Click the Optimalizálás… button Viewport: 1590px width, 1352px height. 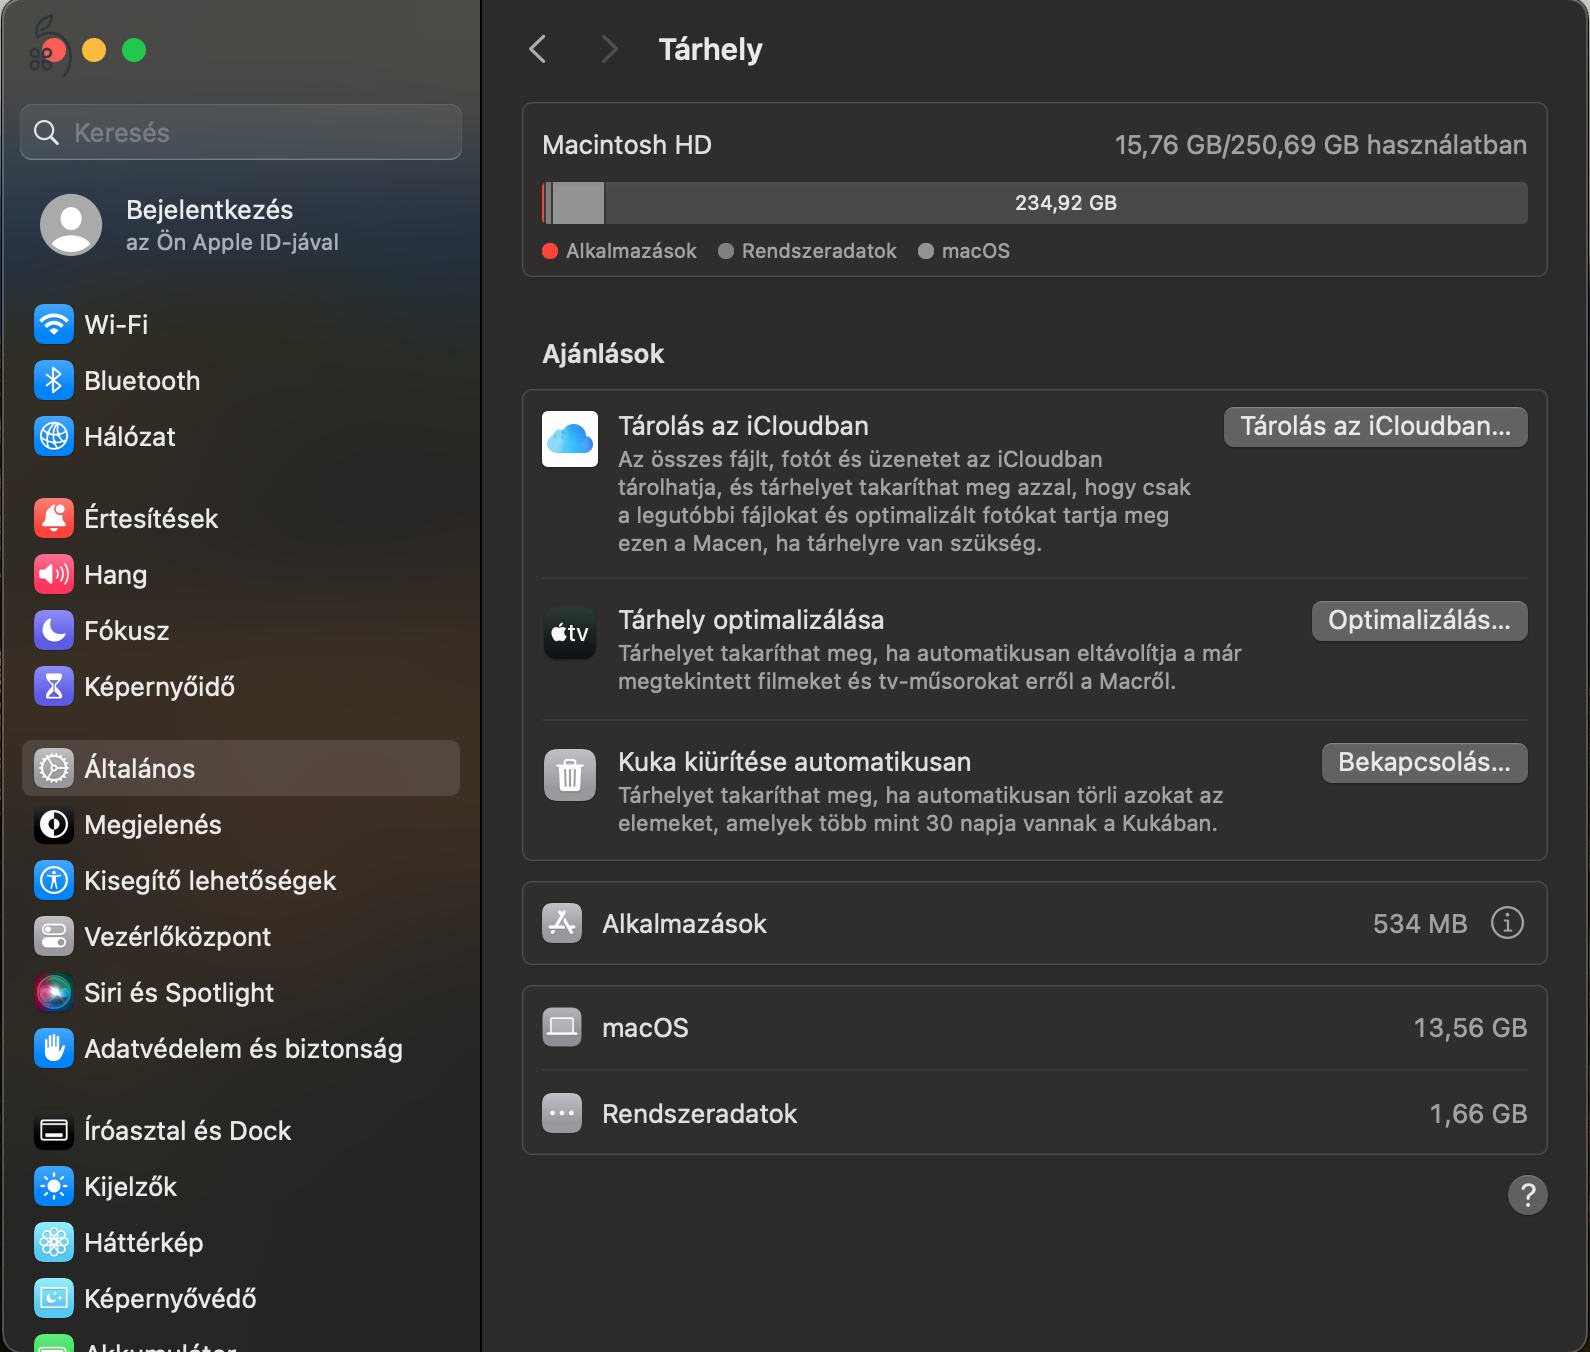1419,620
